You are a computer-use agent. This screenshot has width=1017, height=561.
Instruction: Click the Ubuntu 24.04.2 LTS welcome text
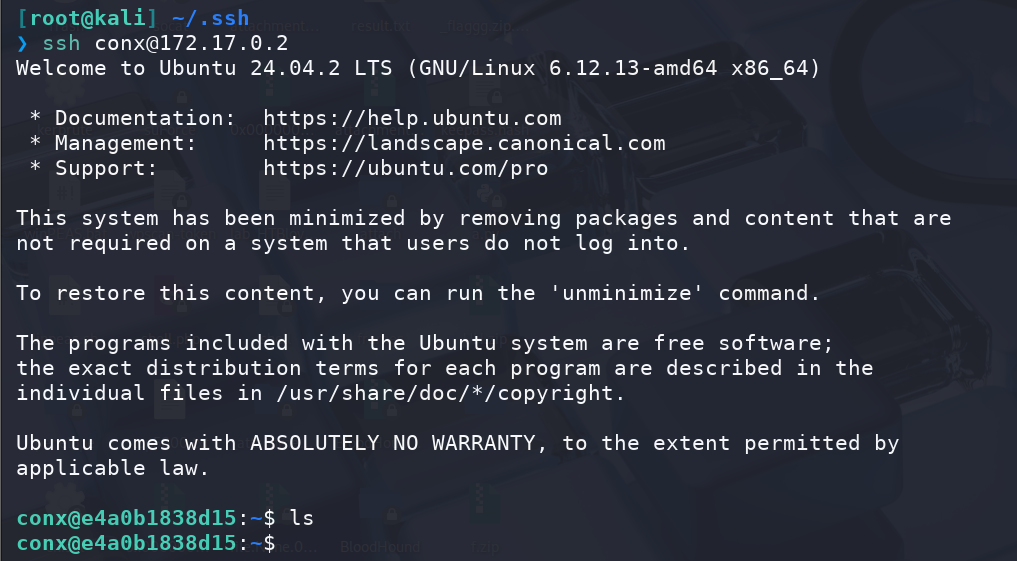pyautogui.click(x=276, y=68)
